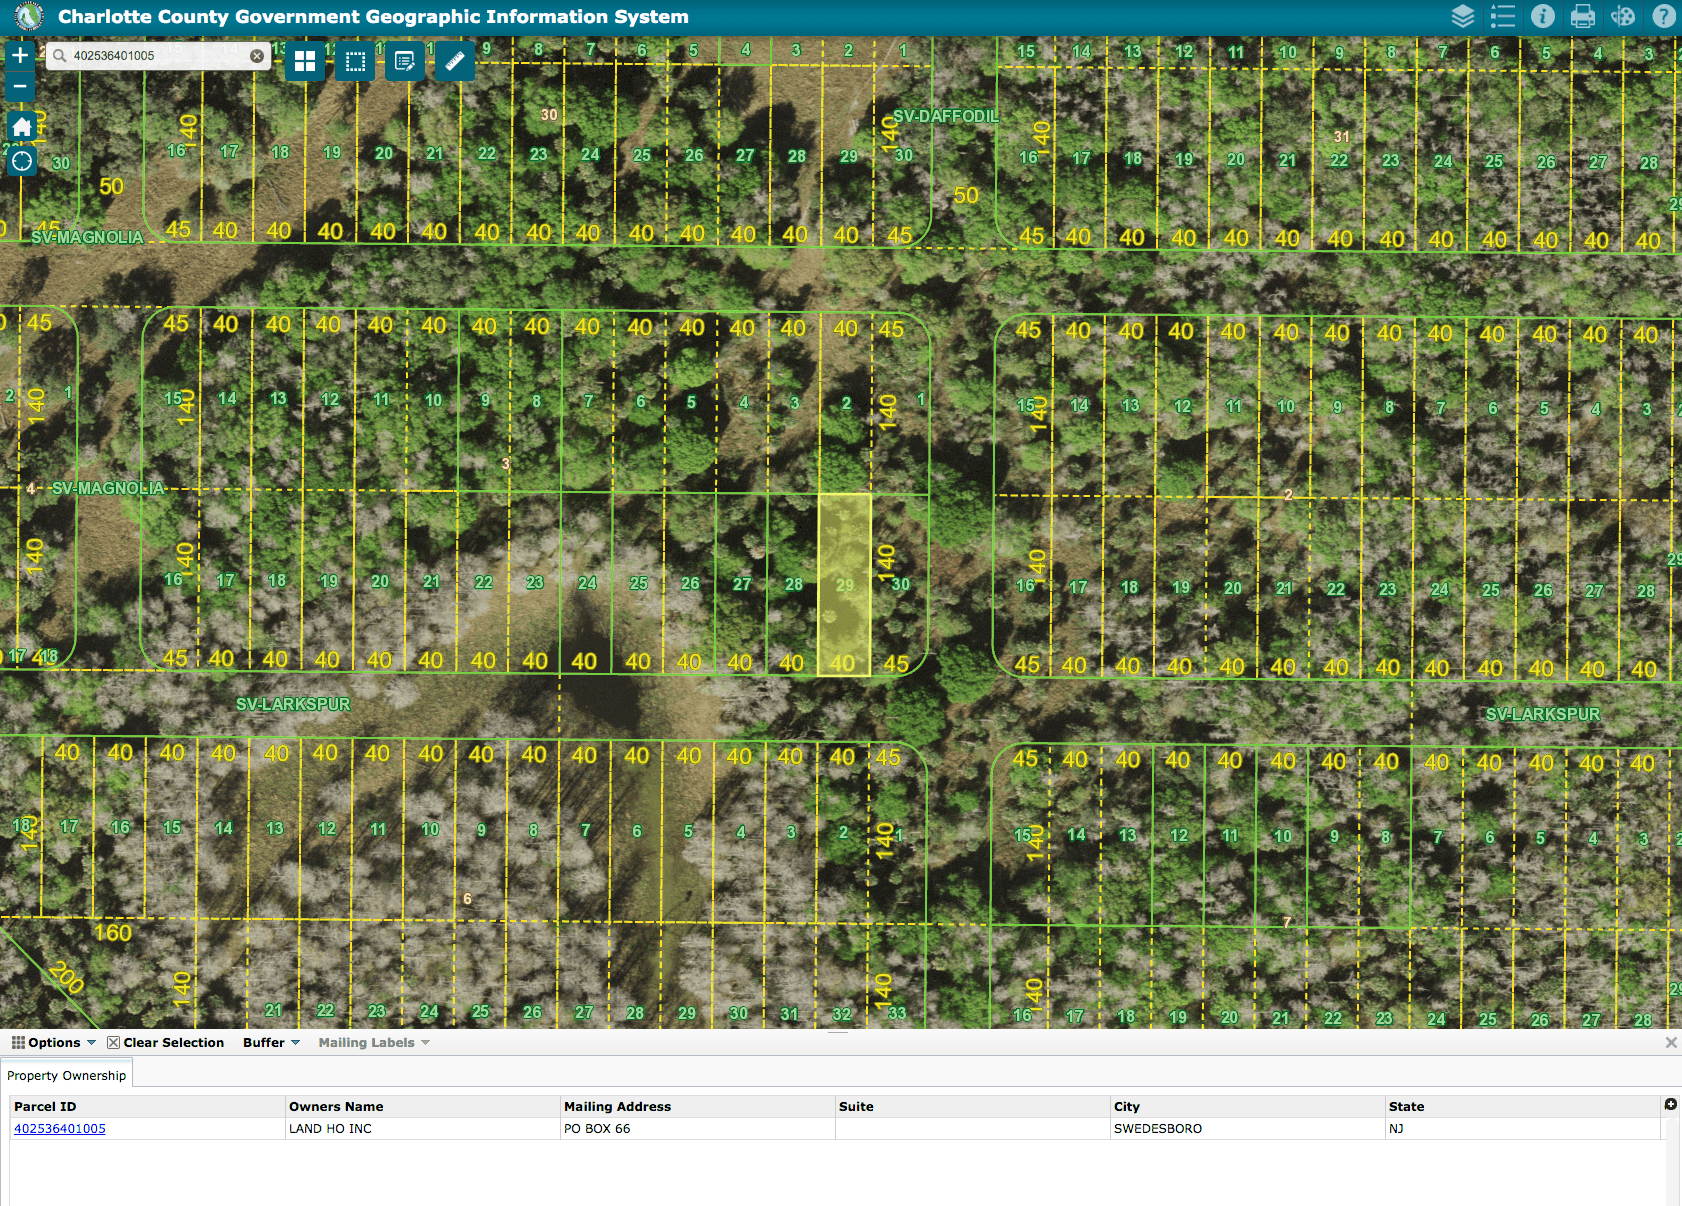Open the Options dropdown menu

click(54, 1042)
